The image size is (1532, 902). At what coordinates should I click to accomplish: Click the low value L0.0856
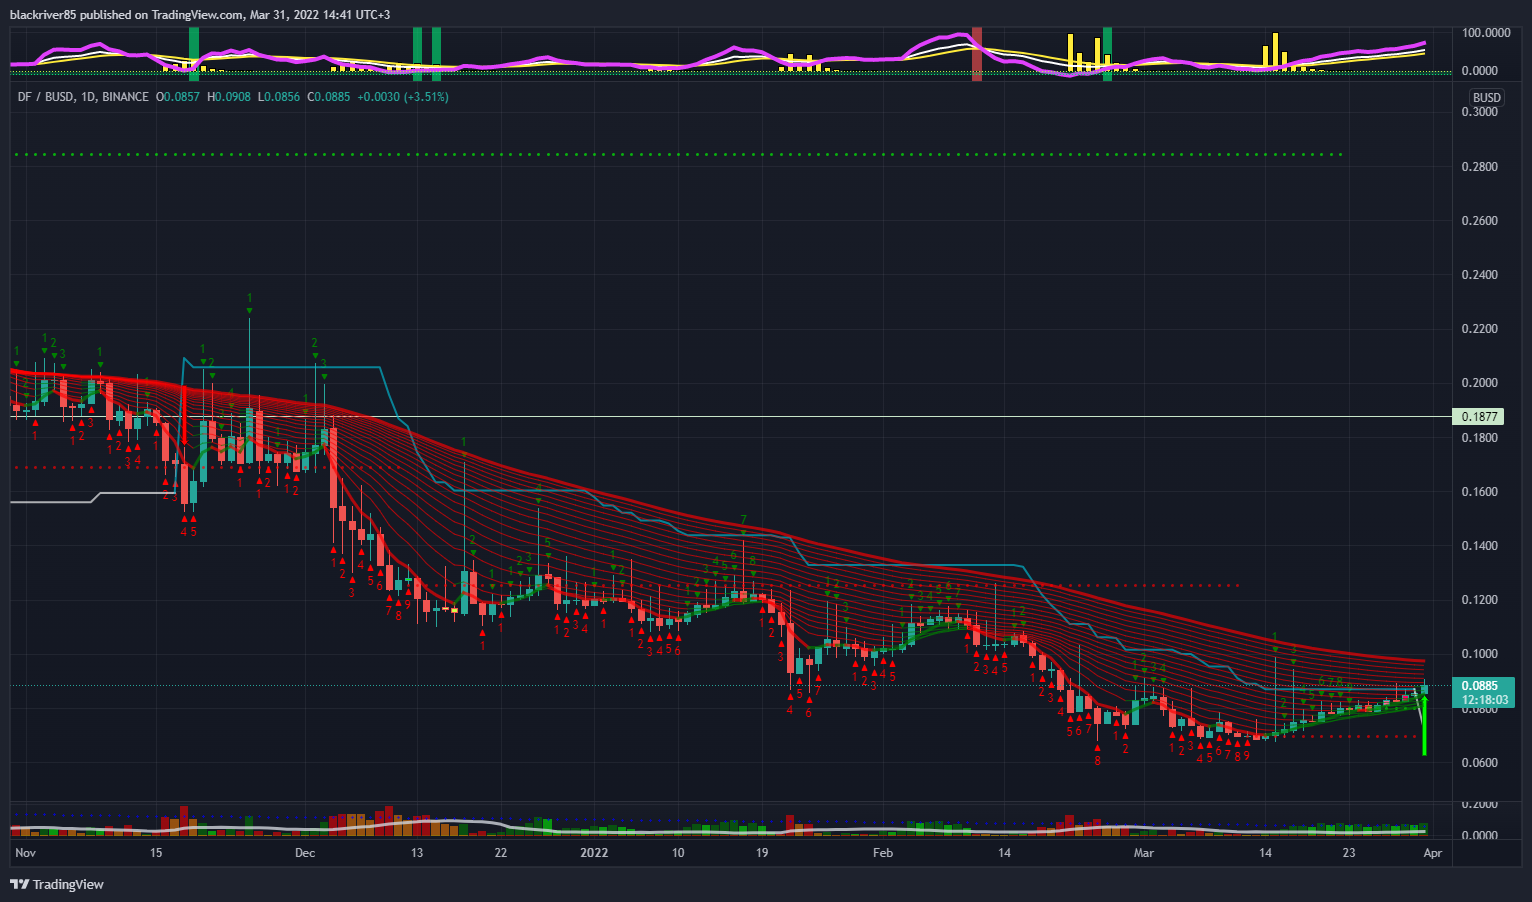[279, 97]
